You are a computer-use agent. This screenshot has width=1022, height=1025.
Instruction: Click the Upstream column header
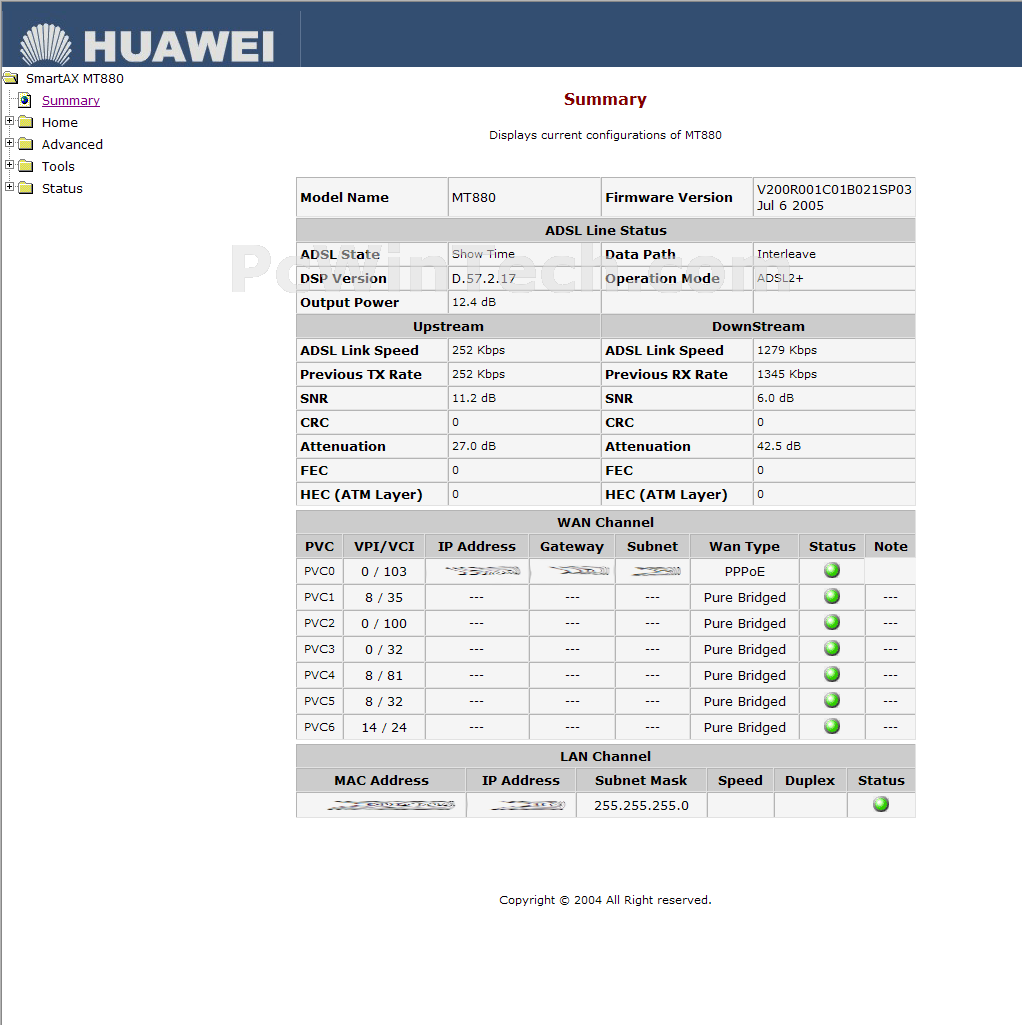coord(448,326)
